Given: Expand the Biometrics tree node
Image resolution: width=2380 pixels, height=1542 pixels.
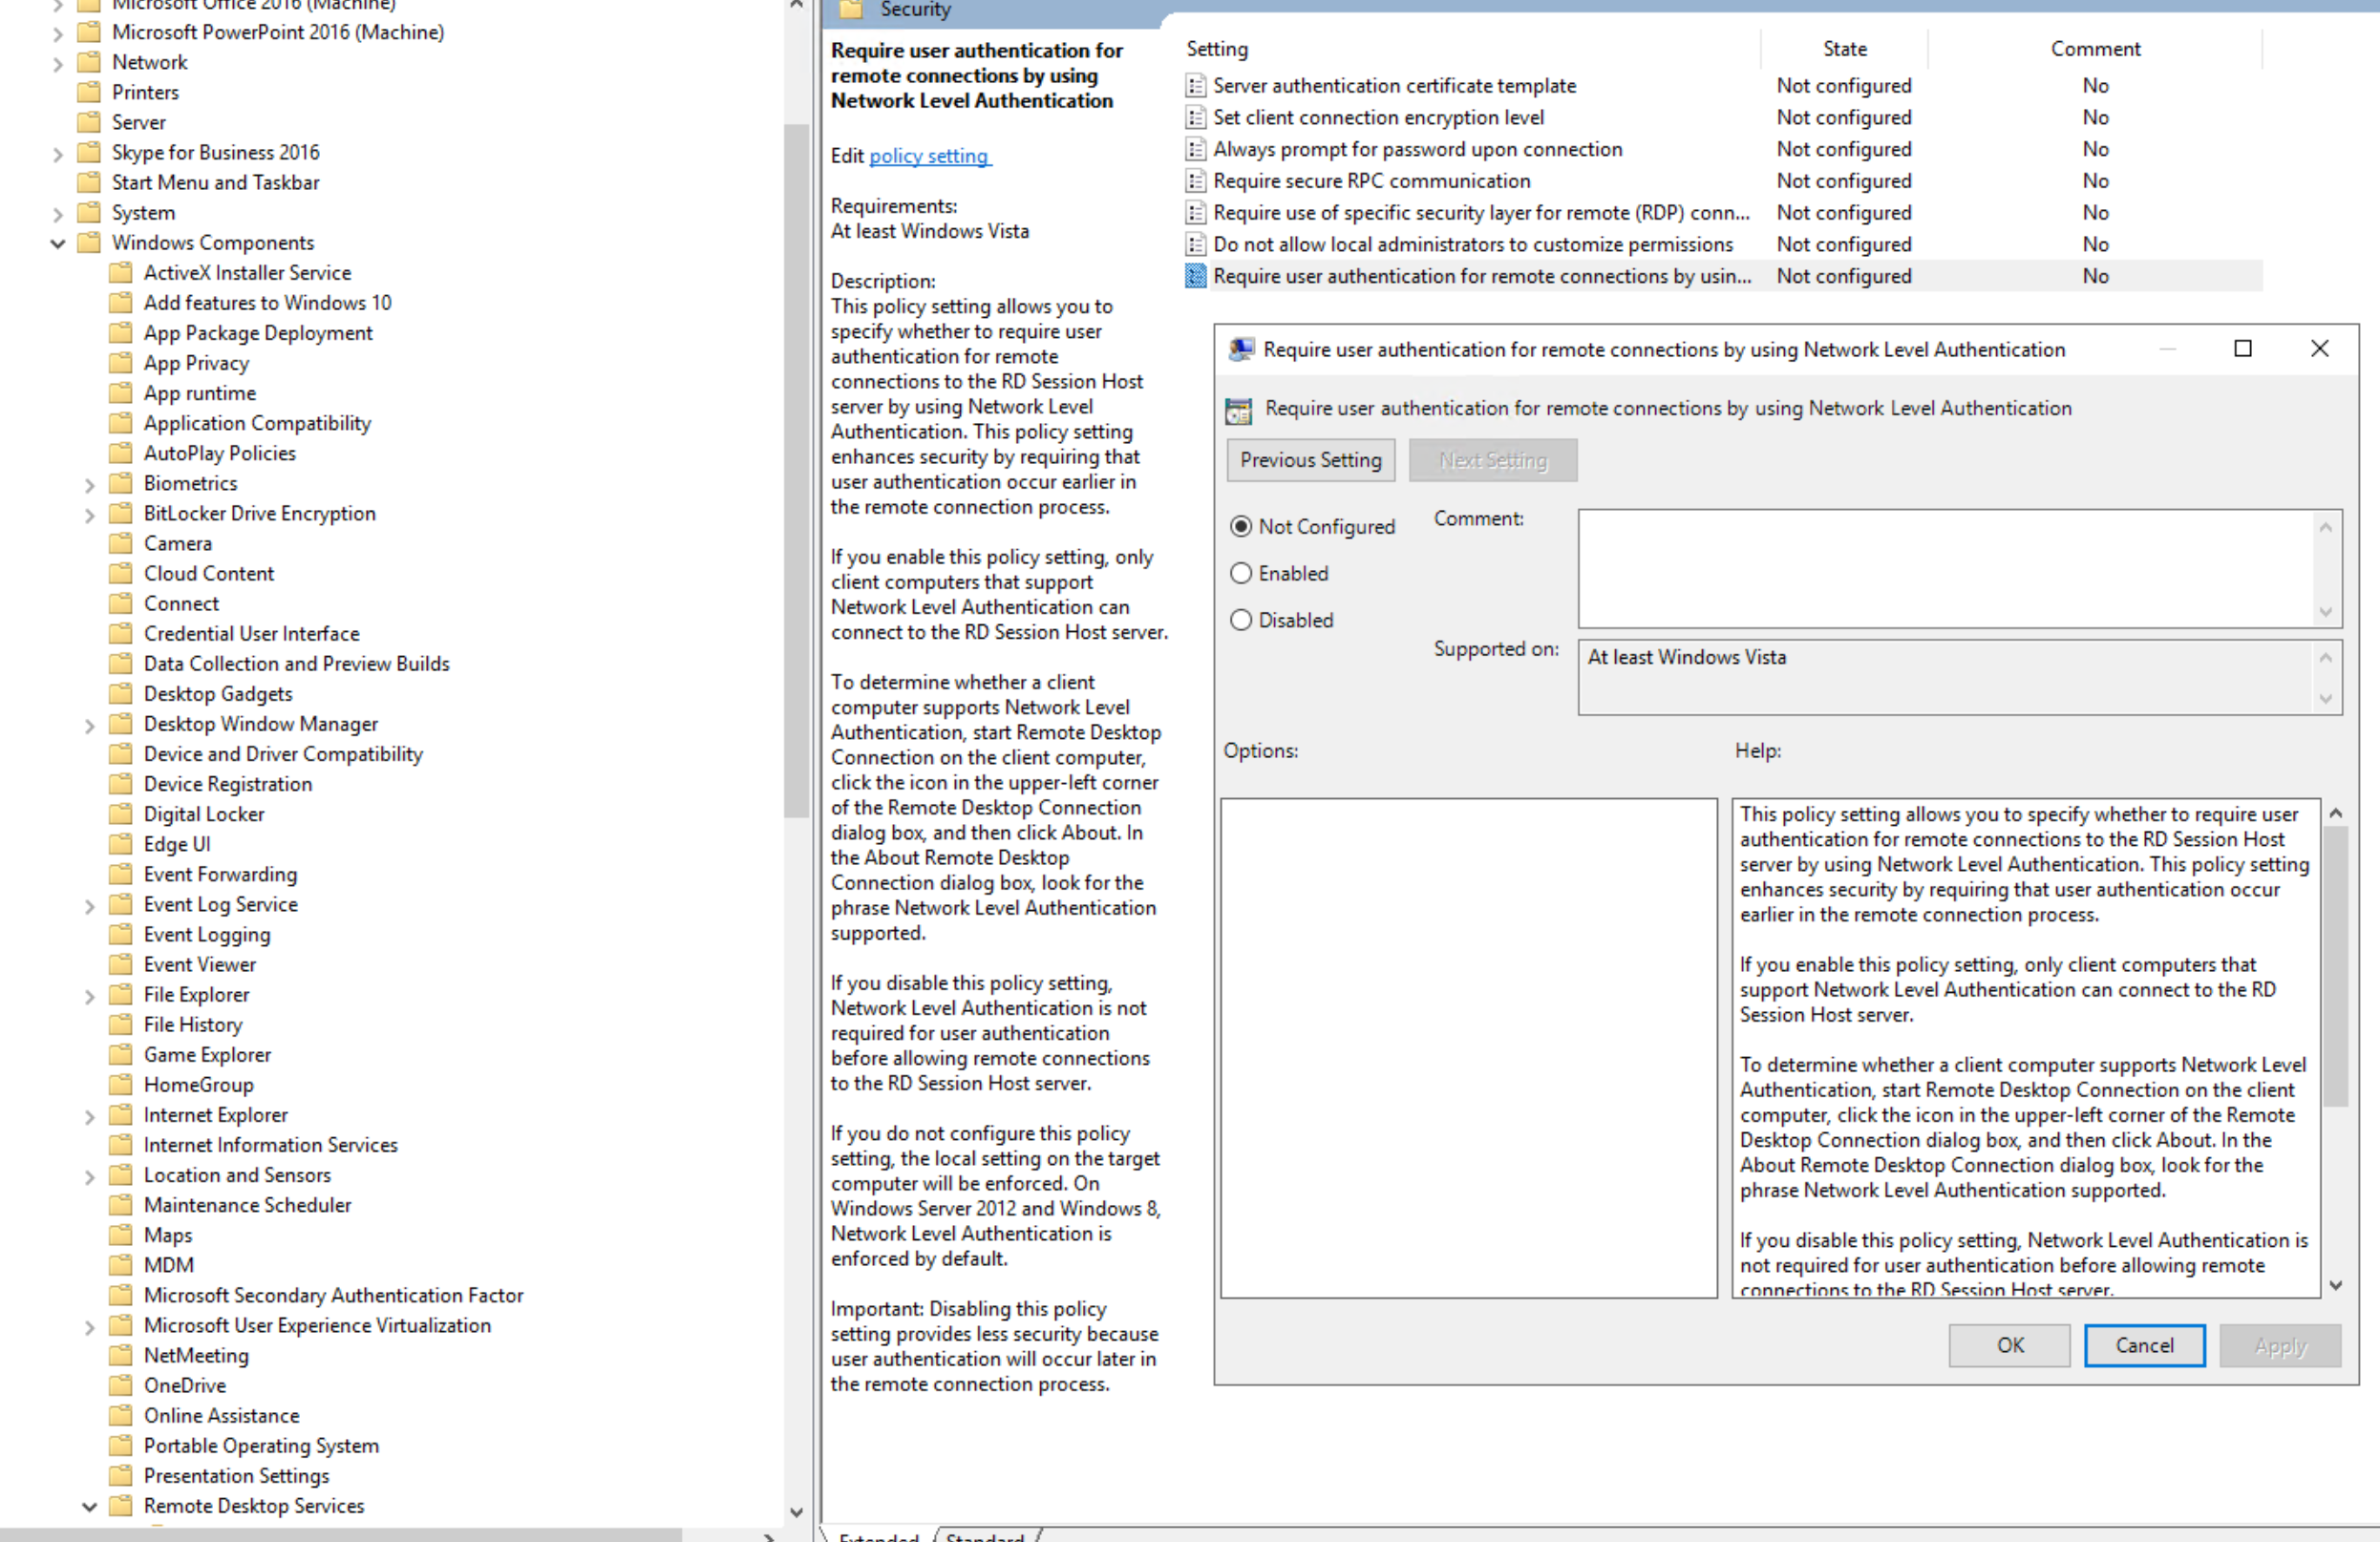Looking at the screenshot, I should pos(89,484).
